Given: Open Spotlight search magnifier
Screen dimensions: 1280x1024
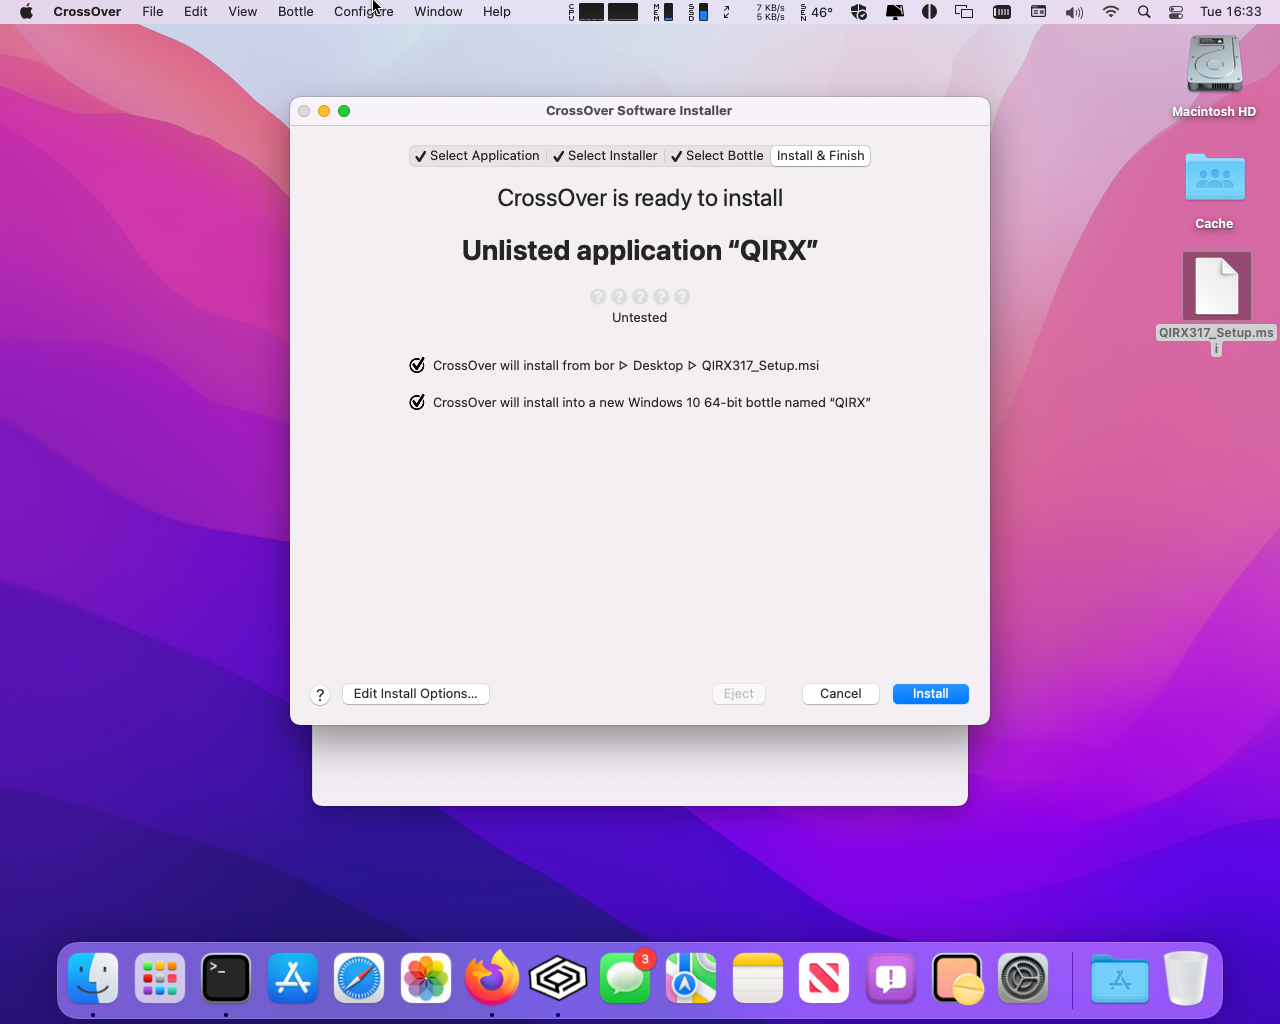Looking at the screenshot, I should click(1144, 12).
